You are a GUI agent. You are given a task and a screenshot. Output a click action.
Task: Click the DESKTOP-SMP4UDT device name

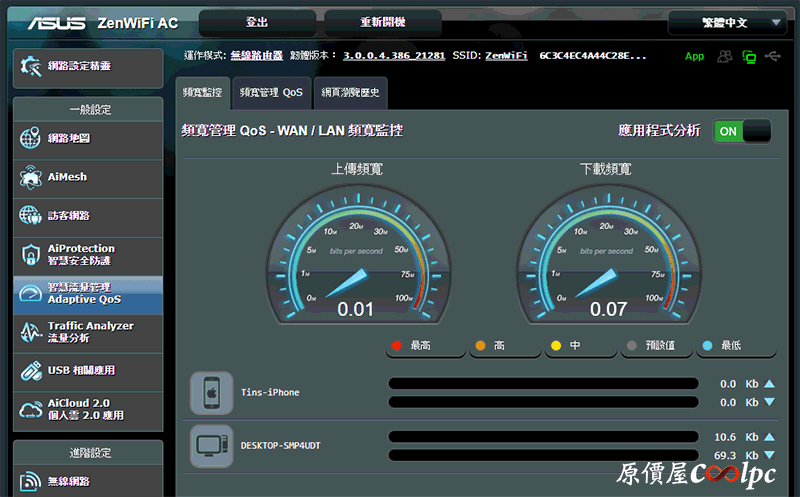tap(281, 446)
